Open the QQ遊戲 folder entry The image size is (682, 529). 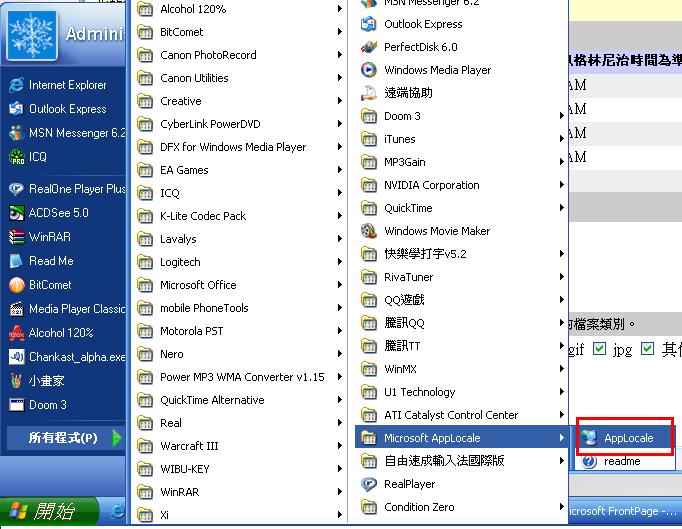(x=461, y=300)
